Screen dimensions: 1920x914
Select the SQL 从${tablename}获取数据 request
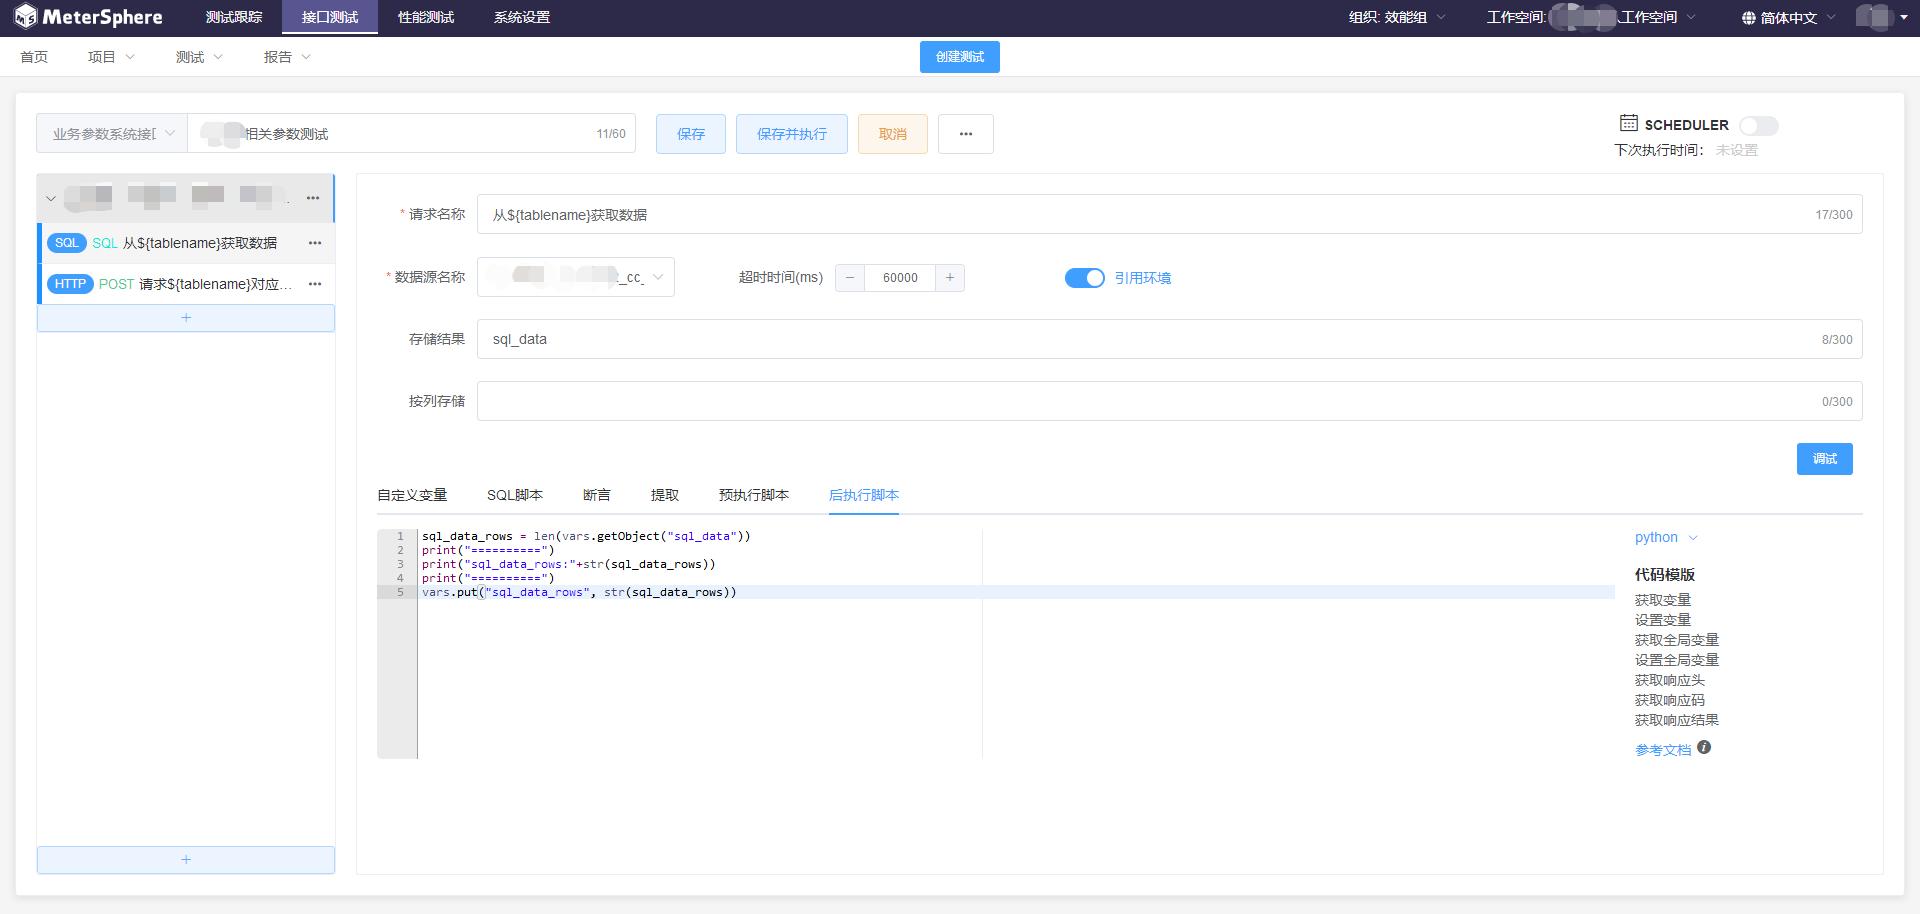184,243
